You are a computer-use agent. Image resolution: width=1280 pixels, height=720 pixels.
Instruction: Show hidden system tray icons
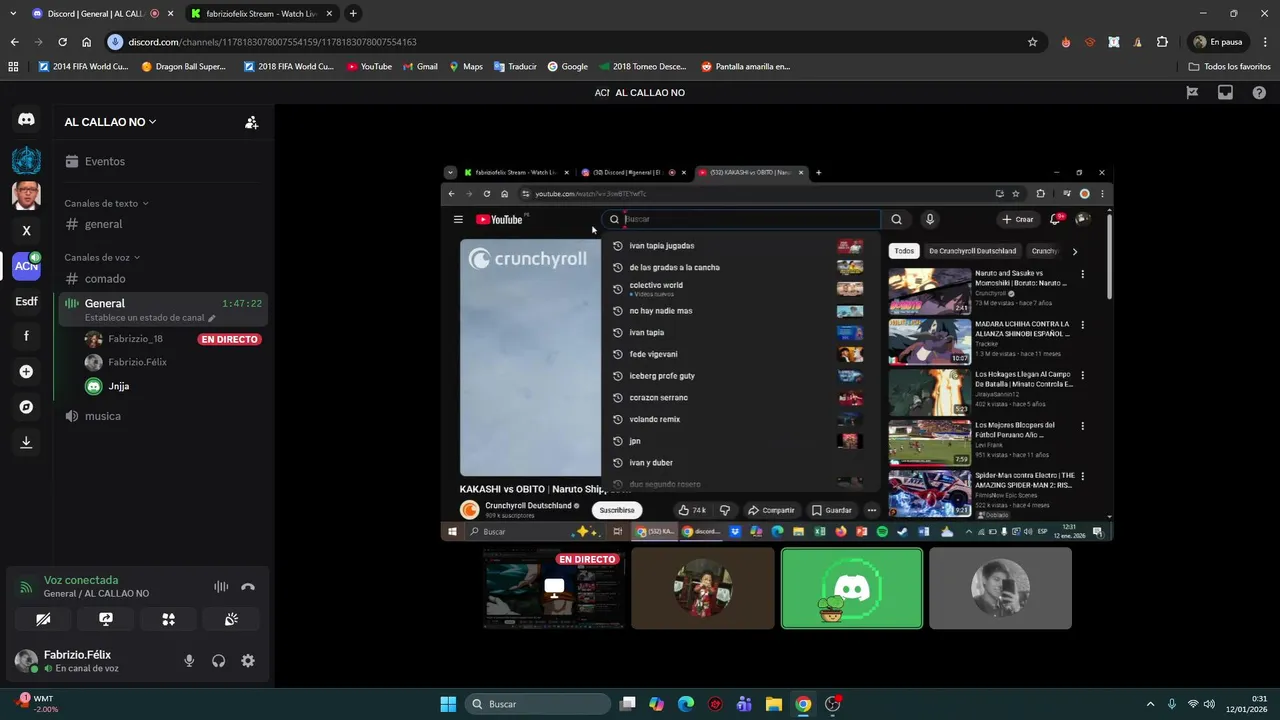click(x=1150, y=704)
